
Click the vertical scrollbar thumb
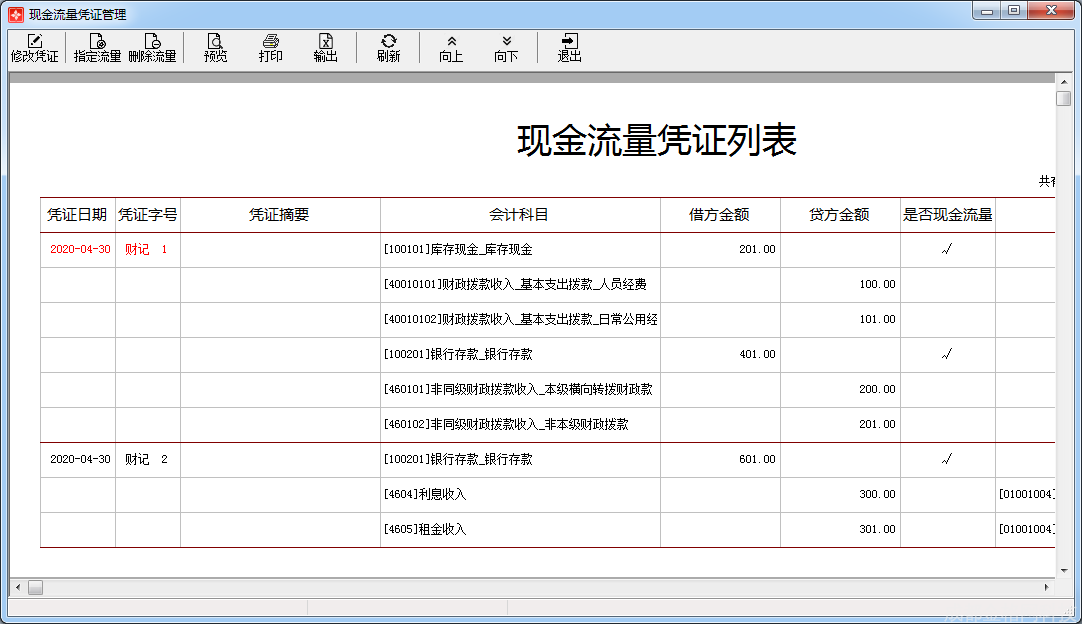[x=1064, y=98]
